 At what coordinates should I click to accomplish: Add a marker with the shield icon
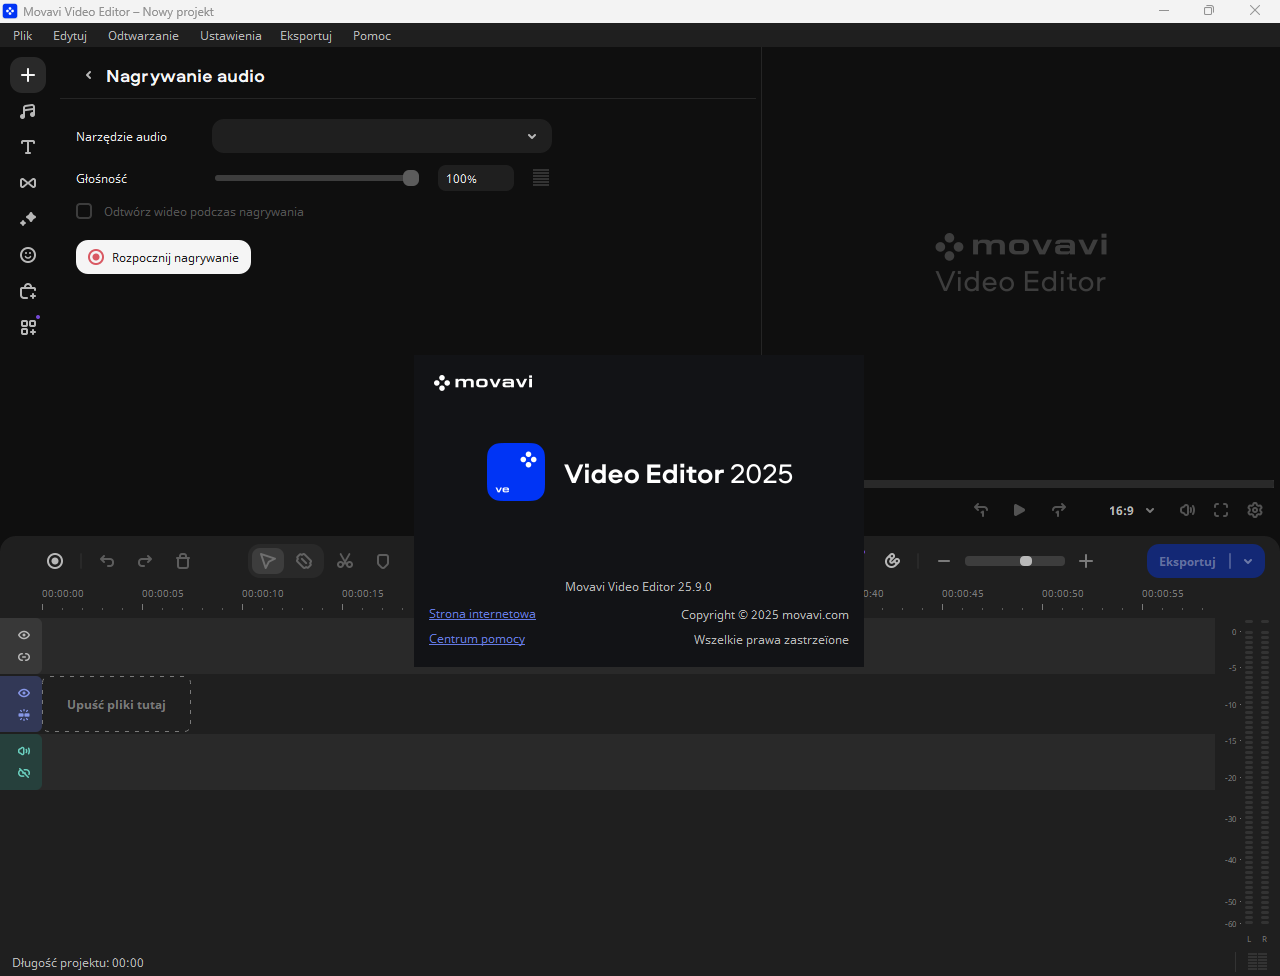(x=383, y=561)
